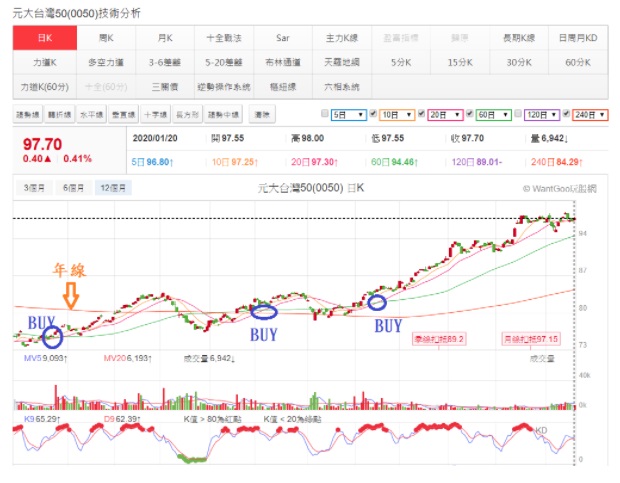Screen dimensions: 620x483
Task: Open the 240日 period dropdown
Action: tap(590, 115)
